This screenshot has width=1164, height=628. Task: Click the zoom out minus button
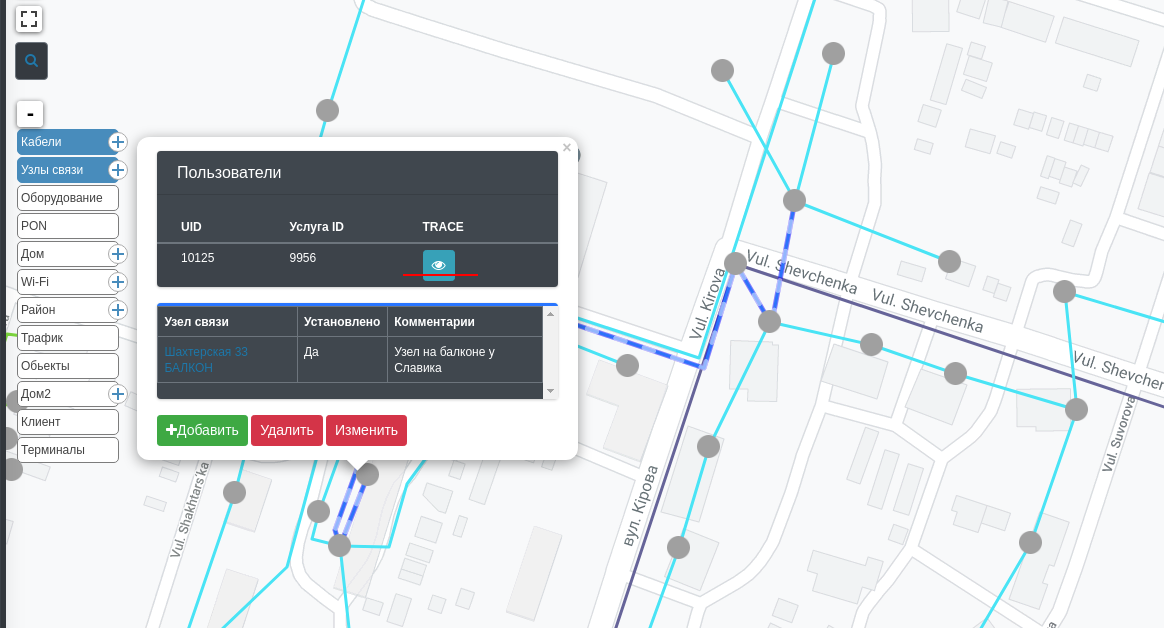click(30, 114)
